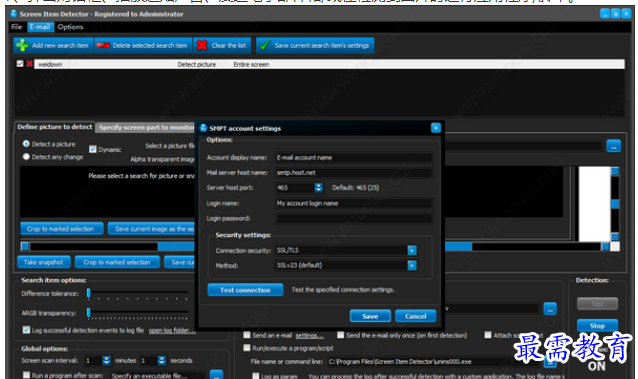Click the Test connection button

coord(245,290)
